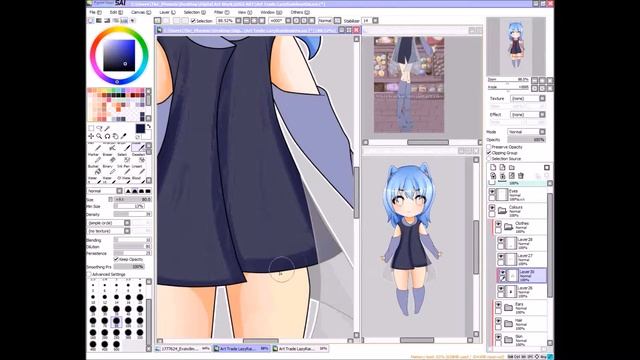
Task: Open the brush Normal mode dropdown
Action: click(104, 191)
